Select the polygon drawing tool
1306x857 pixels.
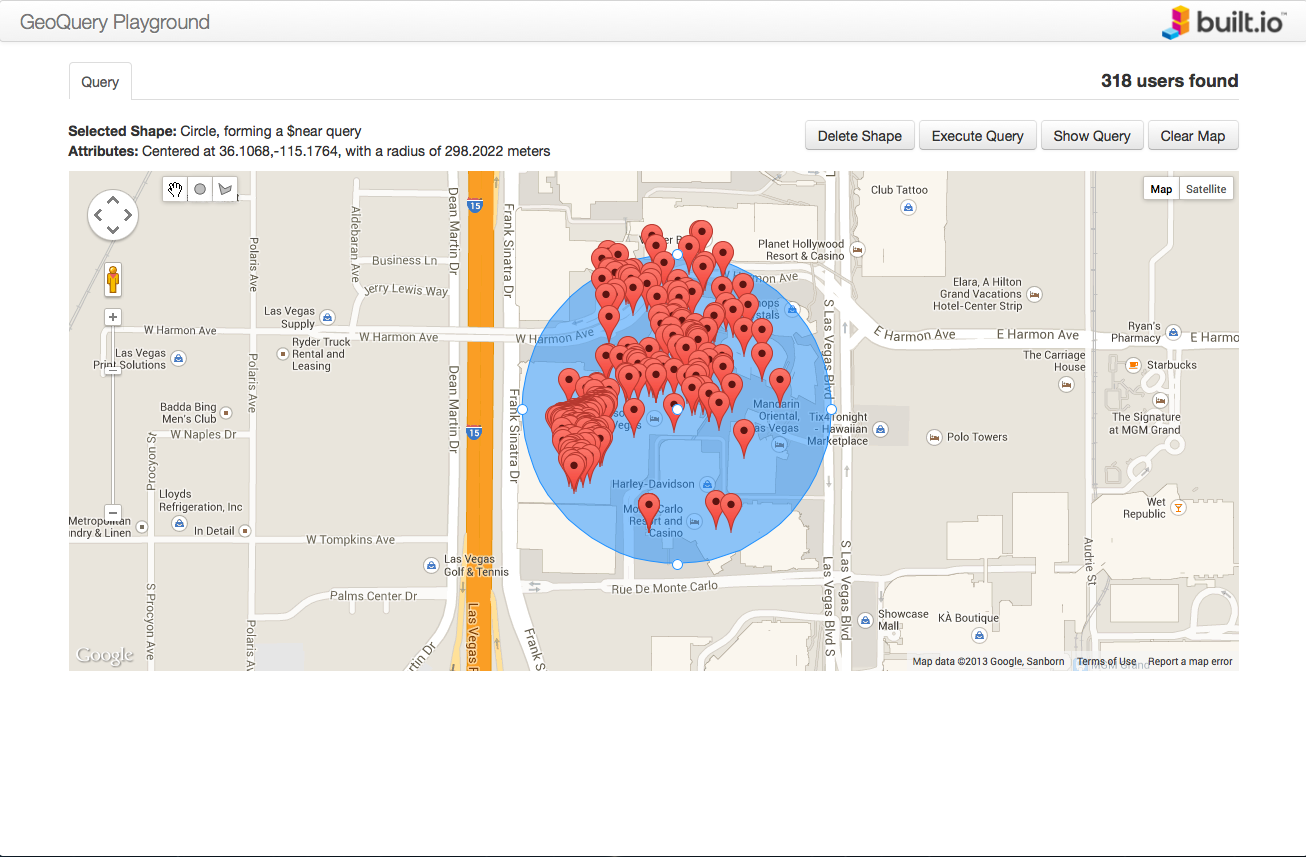[224, 189]
